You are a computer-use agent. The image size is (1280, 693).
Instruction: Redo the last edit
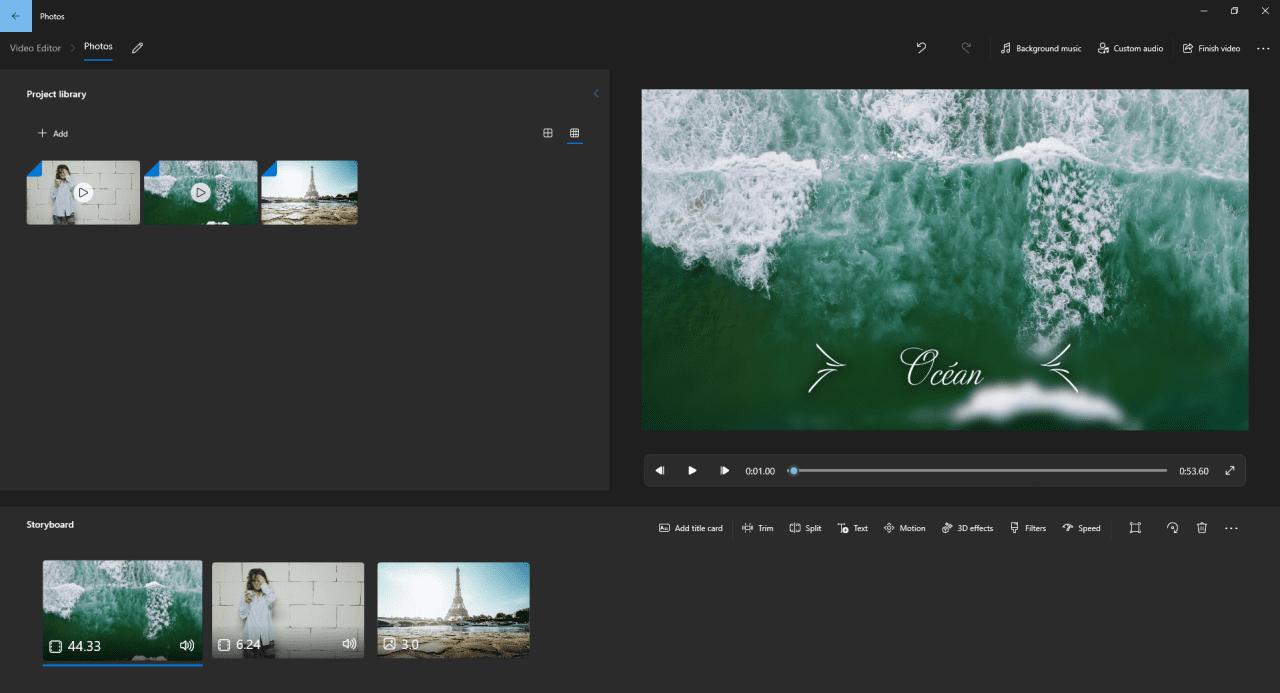tap(966, 48)
